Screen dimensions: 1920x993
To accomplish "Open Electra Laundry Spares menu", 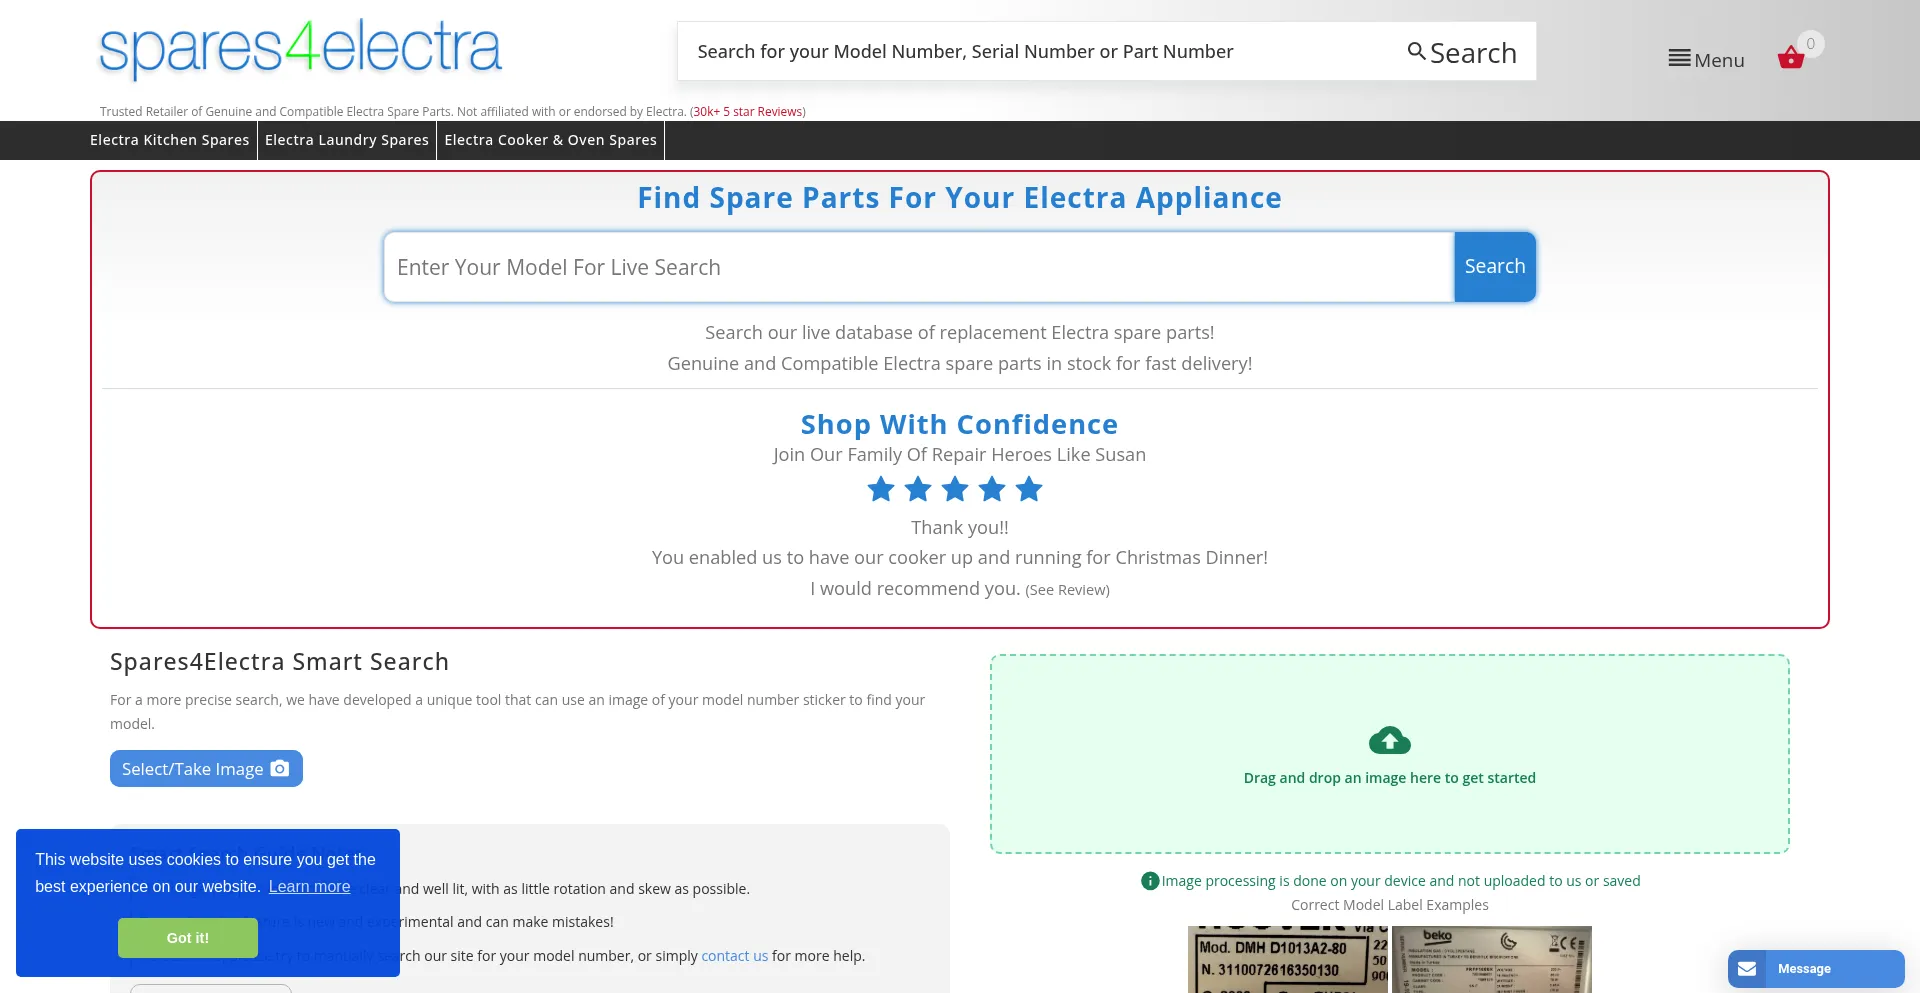I will click(x=347, y=140).
